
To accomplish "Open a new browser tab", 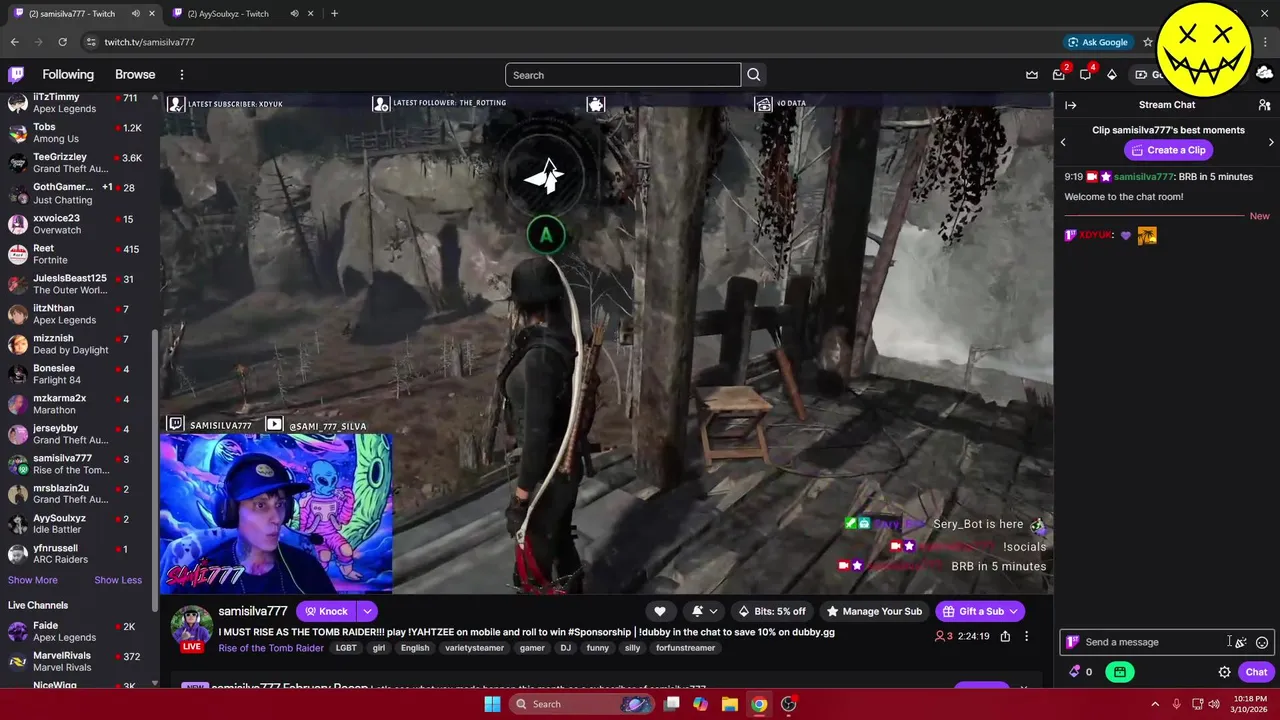I will point(334,13).
